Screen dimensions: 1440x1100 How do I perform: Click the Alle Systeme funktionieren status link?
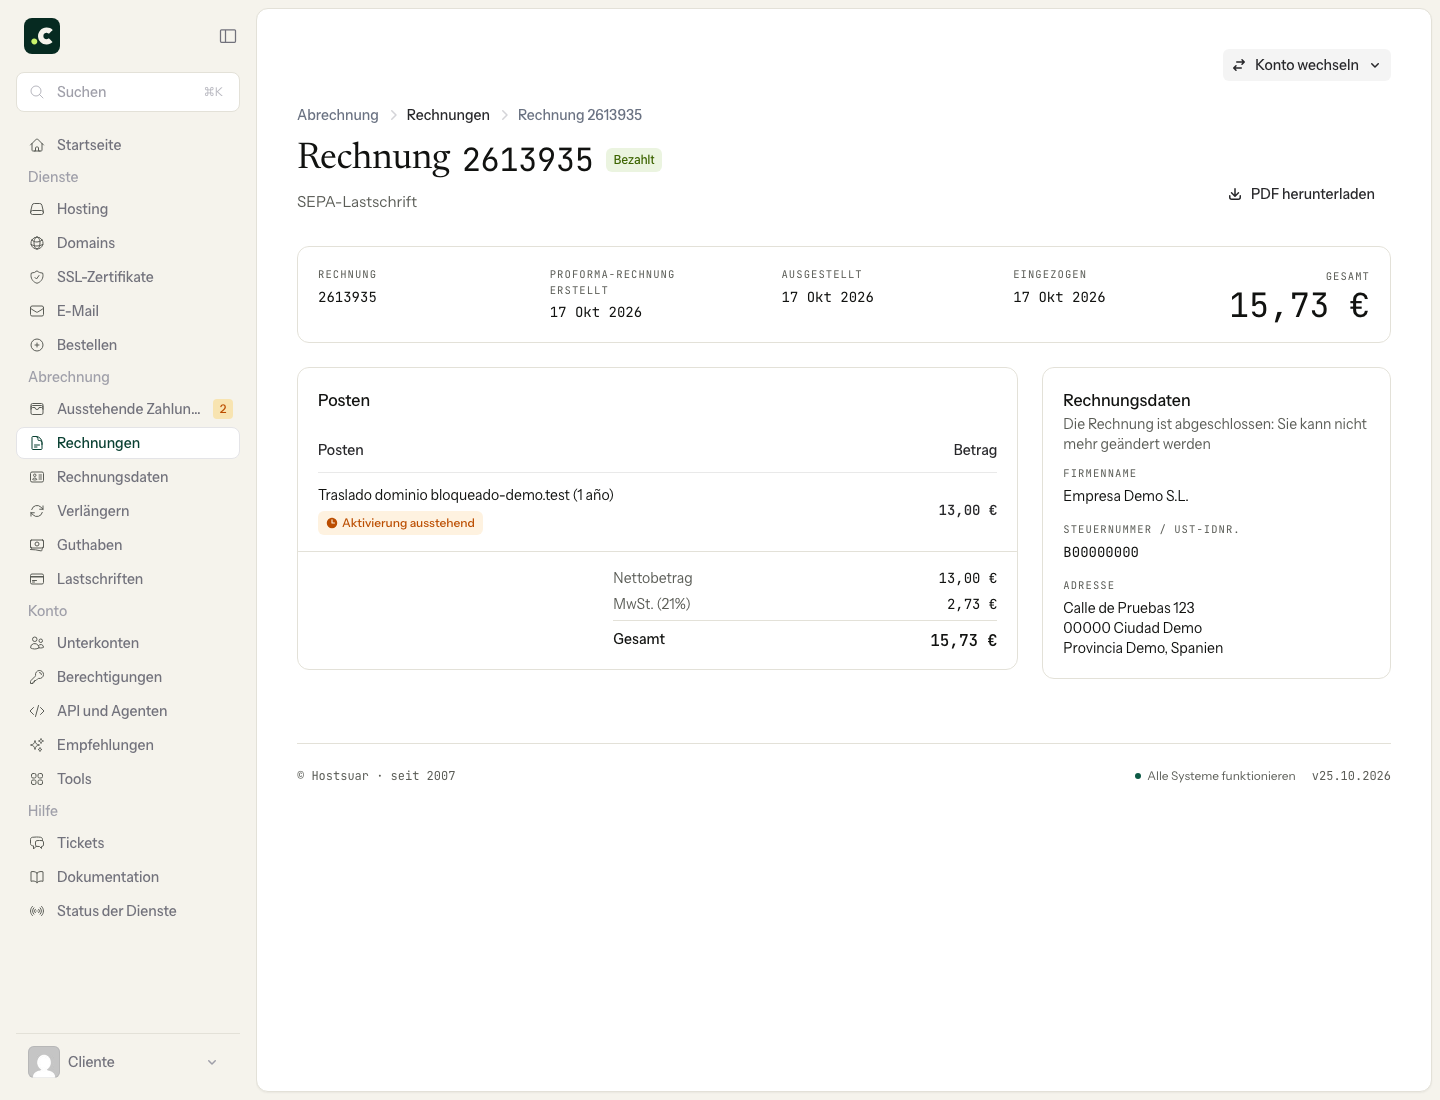click(1215, 776)
